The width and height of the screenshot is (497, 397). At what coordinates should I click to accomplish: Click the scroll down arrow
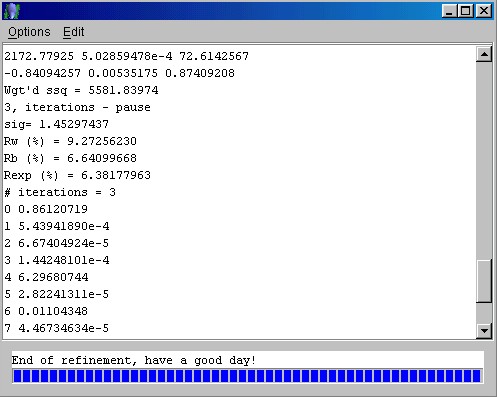click(x=484, y=331)
